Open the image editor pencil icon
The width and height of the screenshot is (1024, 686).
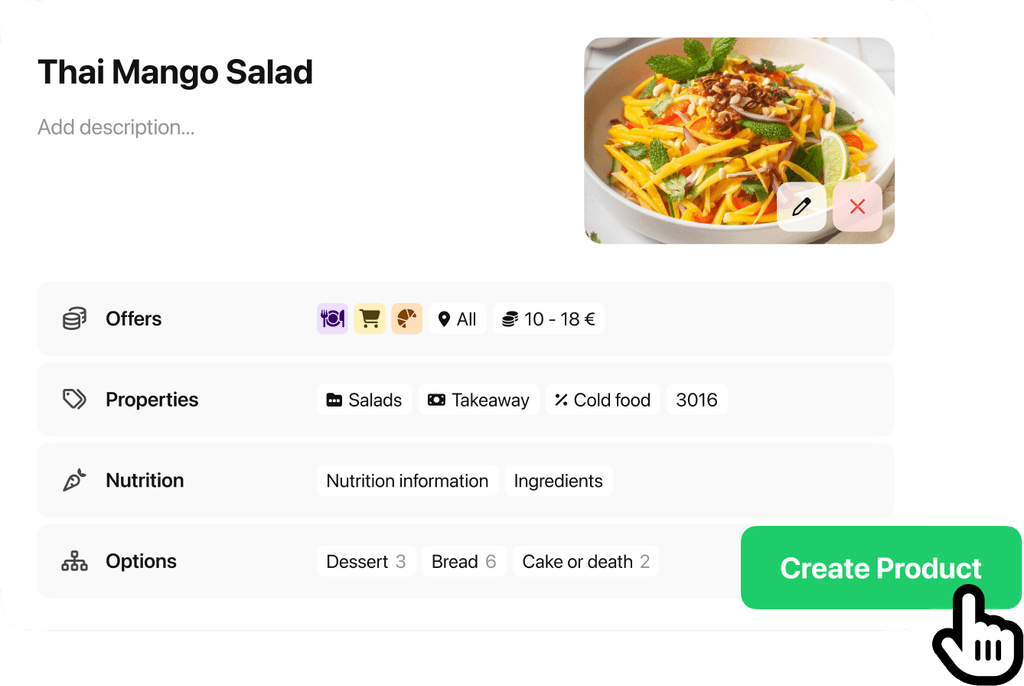point(800,207)
